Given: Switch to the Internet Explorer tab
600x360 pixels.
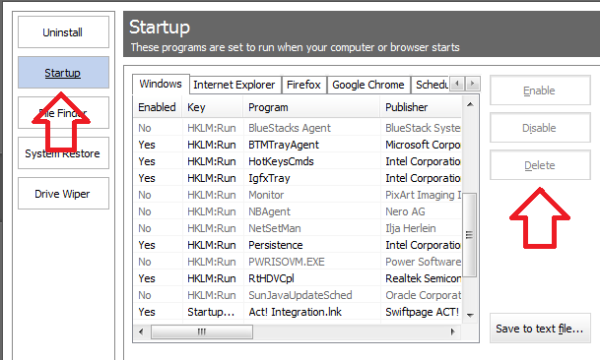Looking at the screenshot, I should tap(235, 85).
